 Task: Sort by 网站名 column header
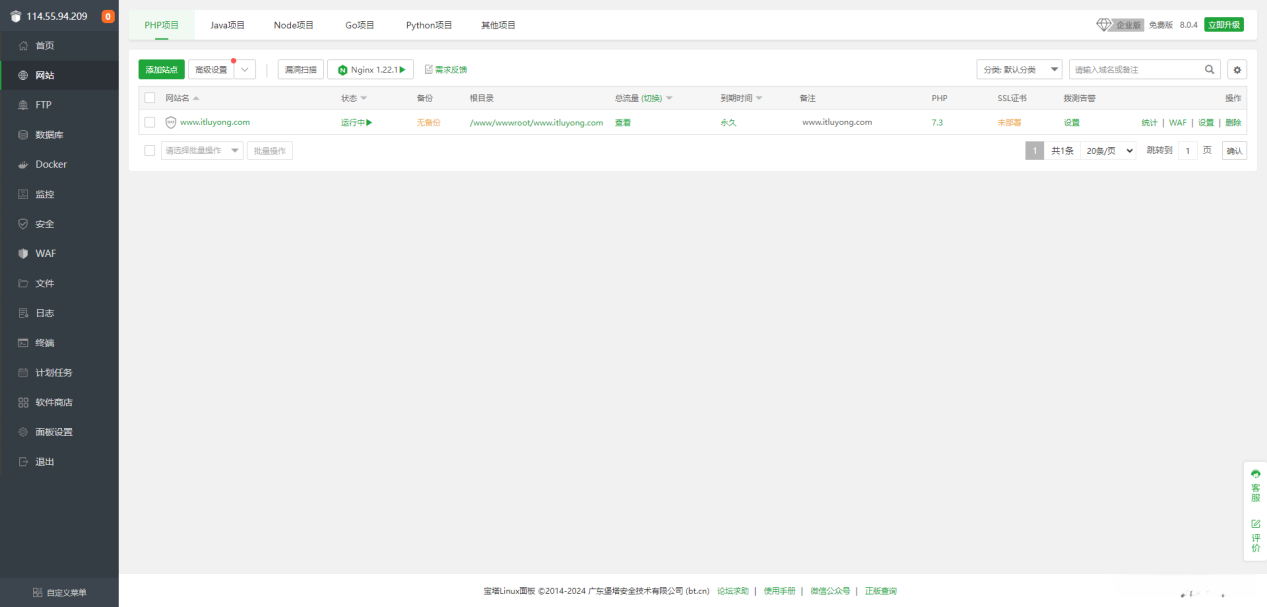tap(182, 98)
